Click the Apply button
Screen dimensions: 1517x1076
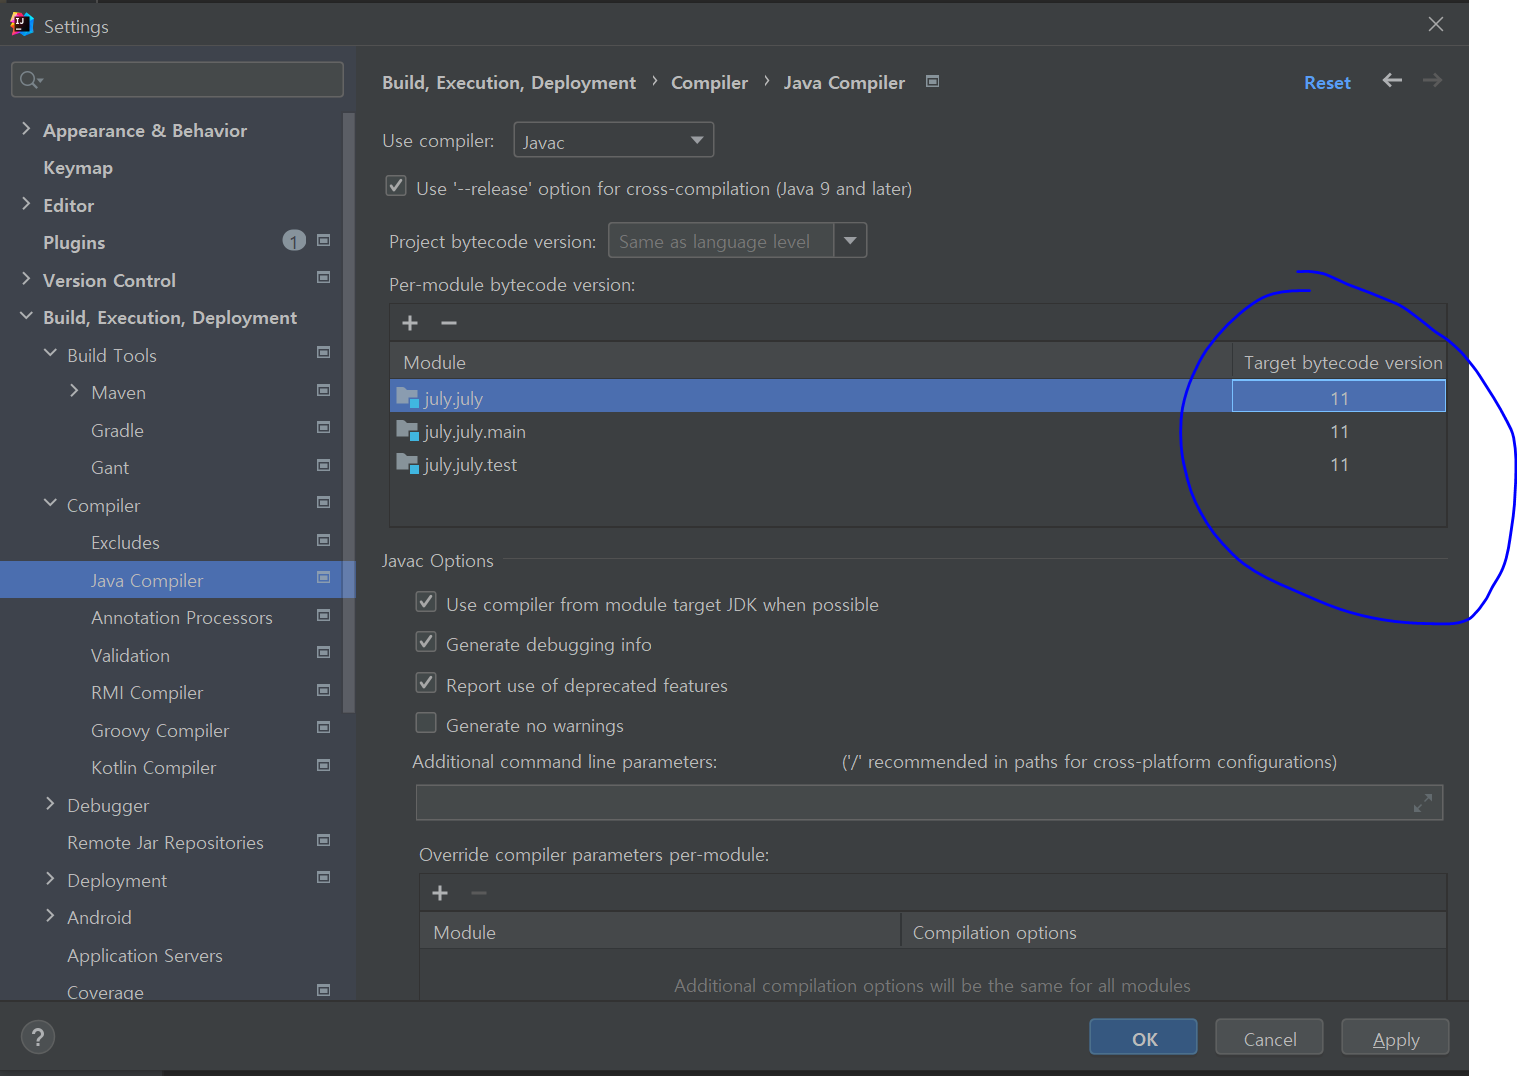pos(1395,1038)
